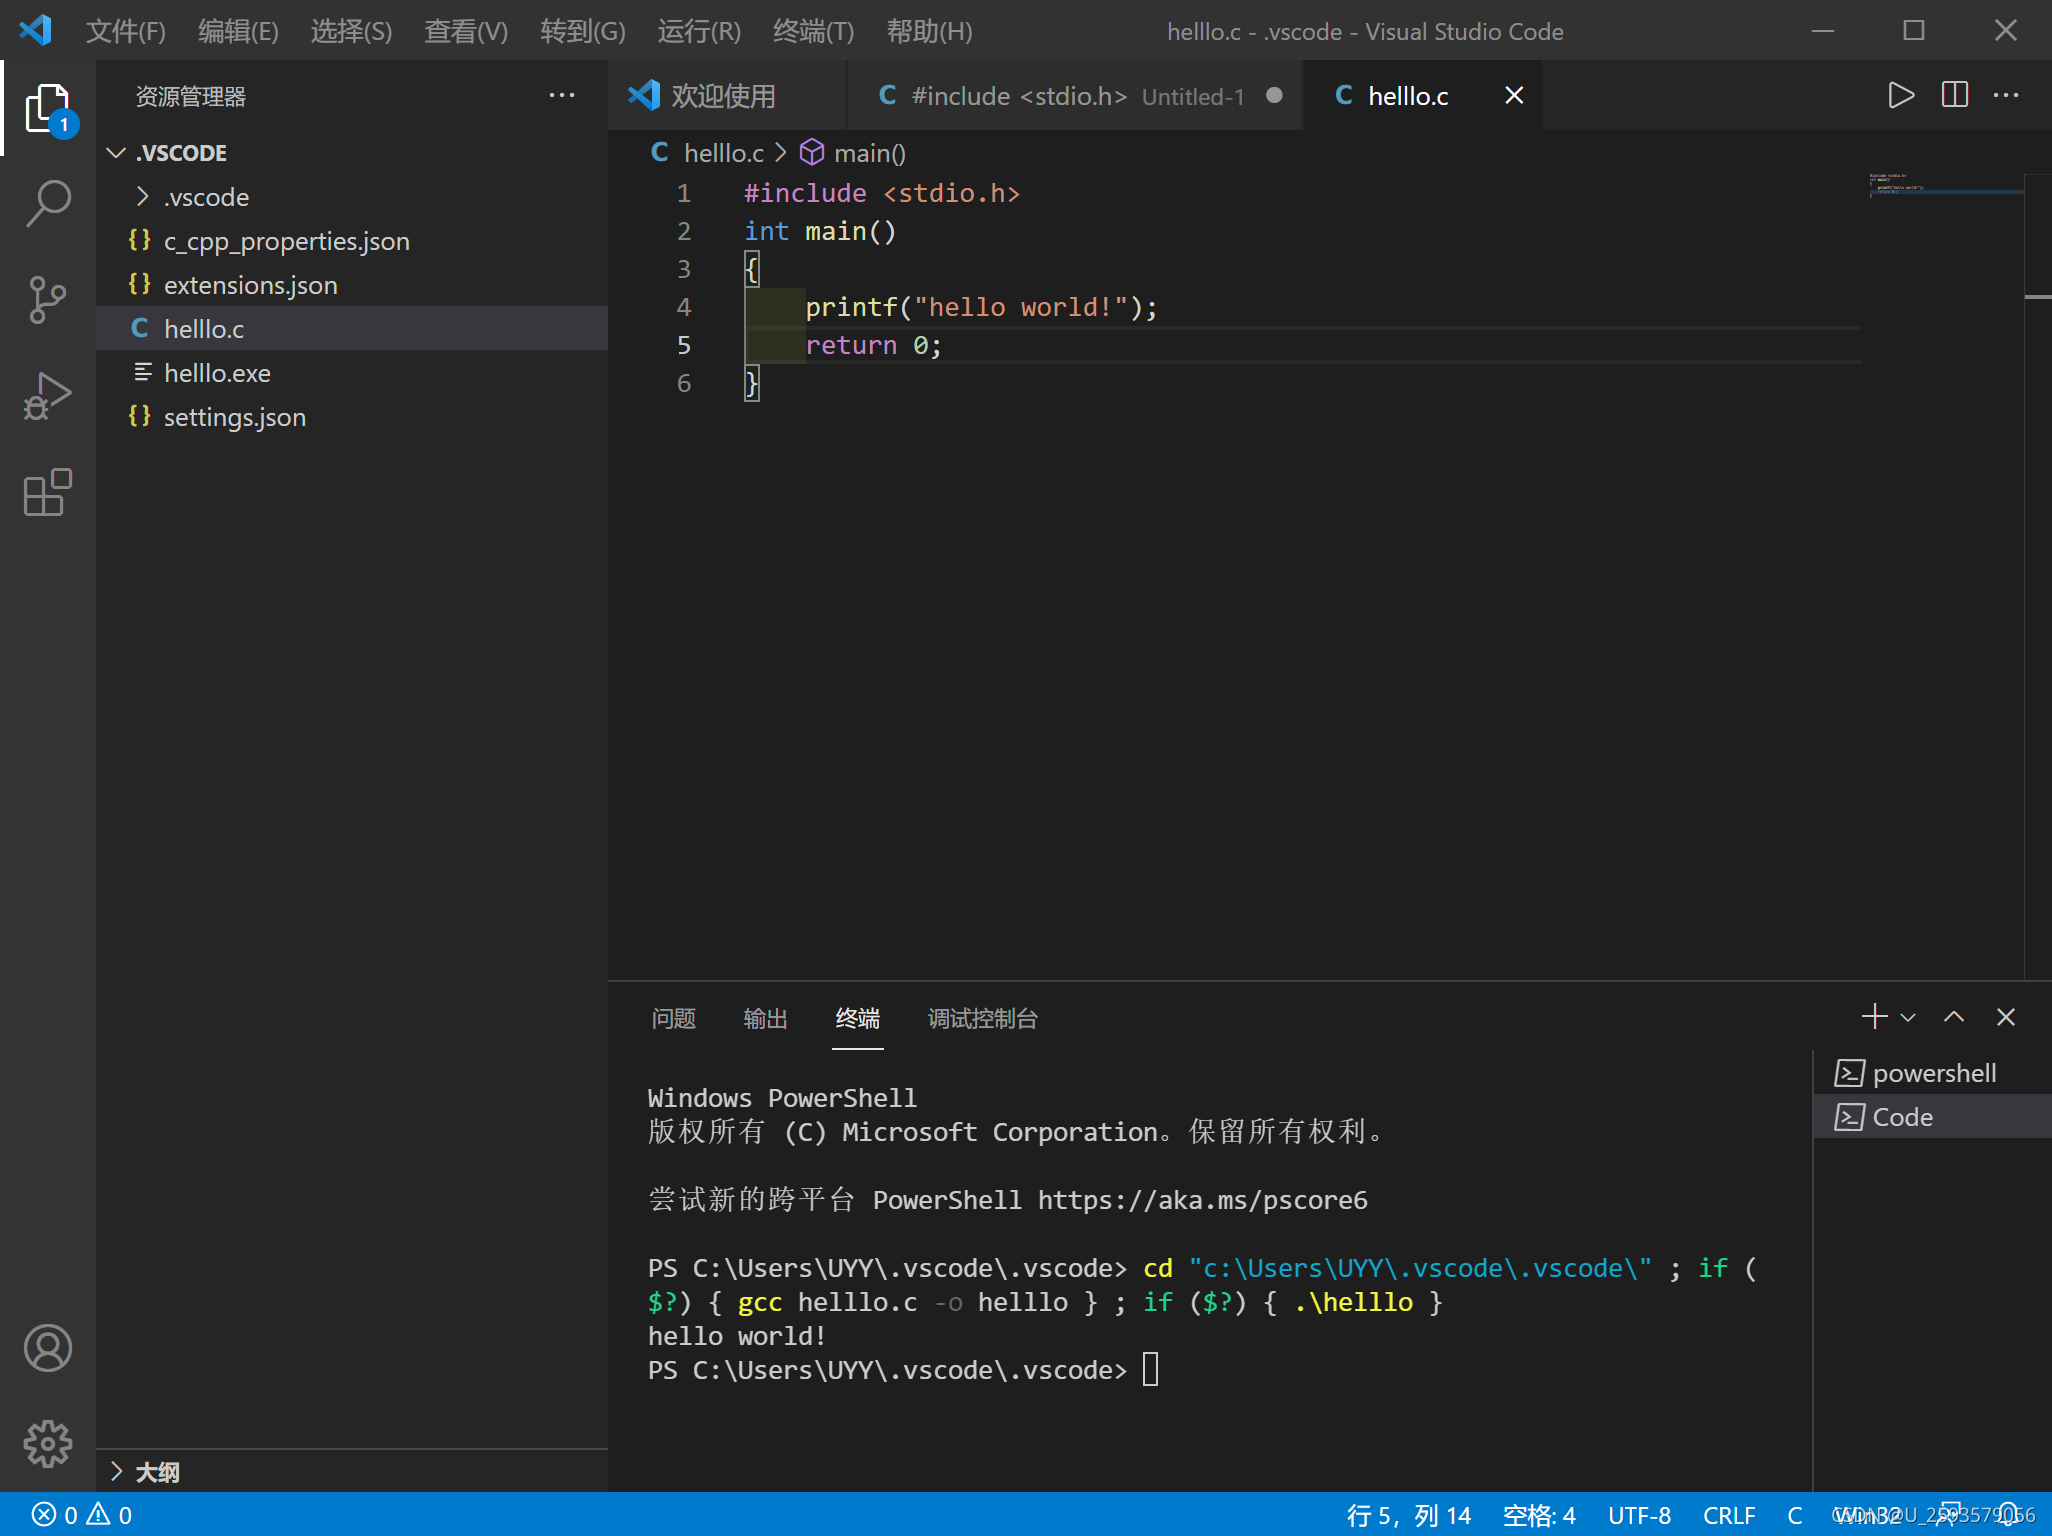2052x1536 pixels.
Task: Change encoding via UTF-8 status item
Action: point(1639,1515)
